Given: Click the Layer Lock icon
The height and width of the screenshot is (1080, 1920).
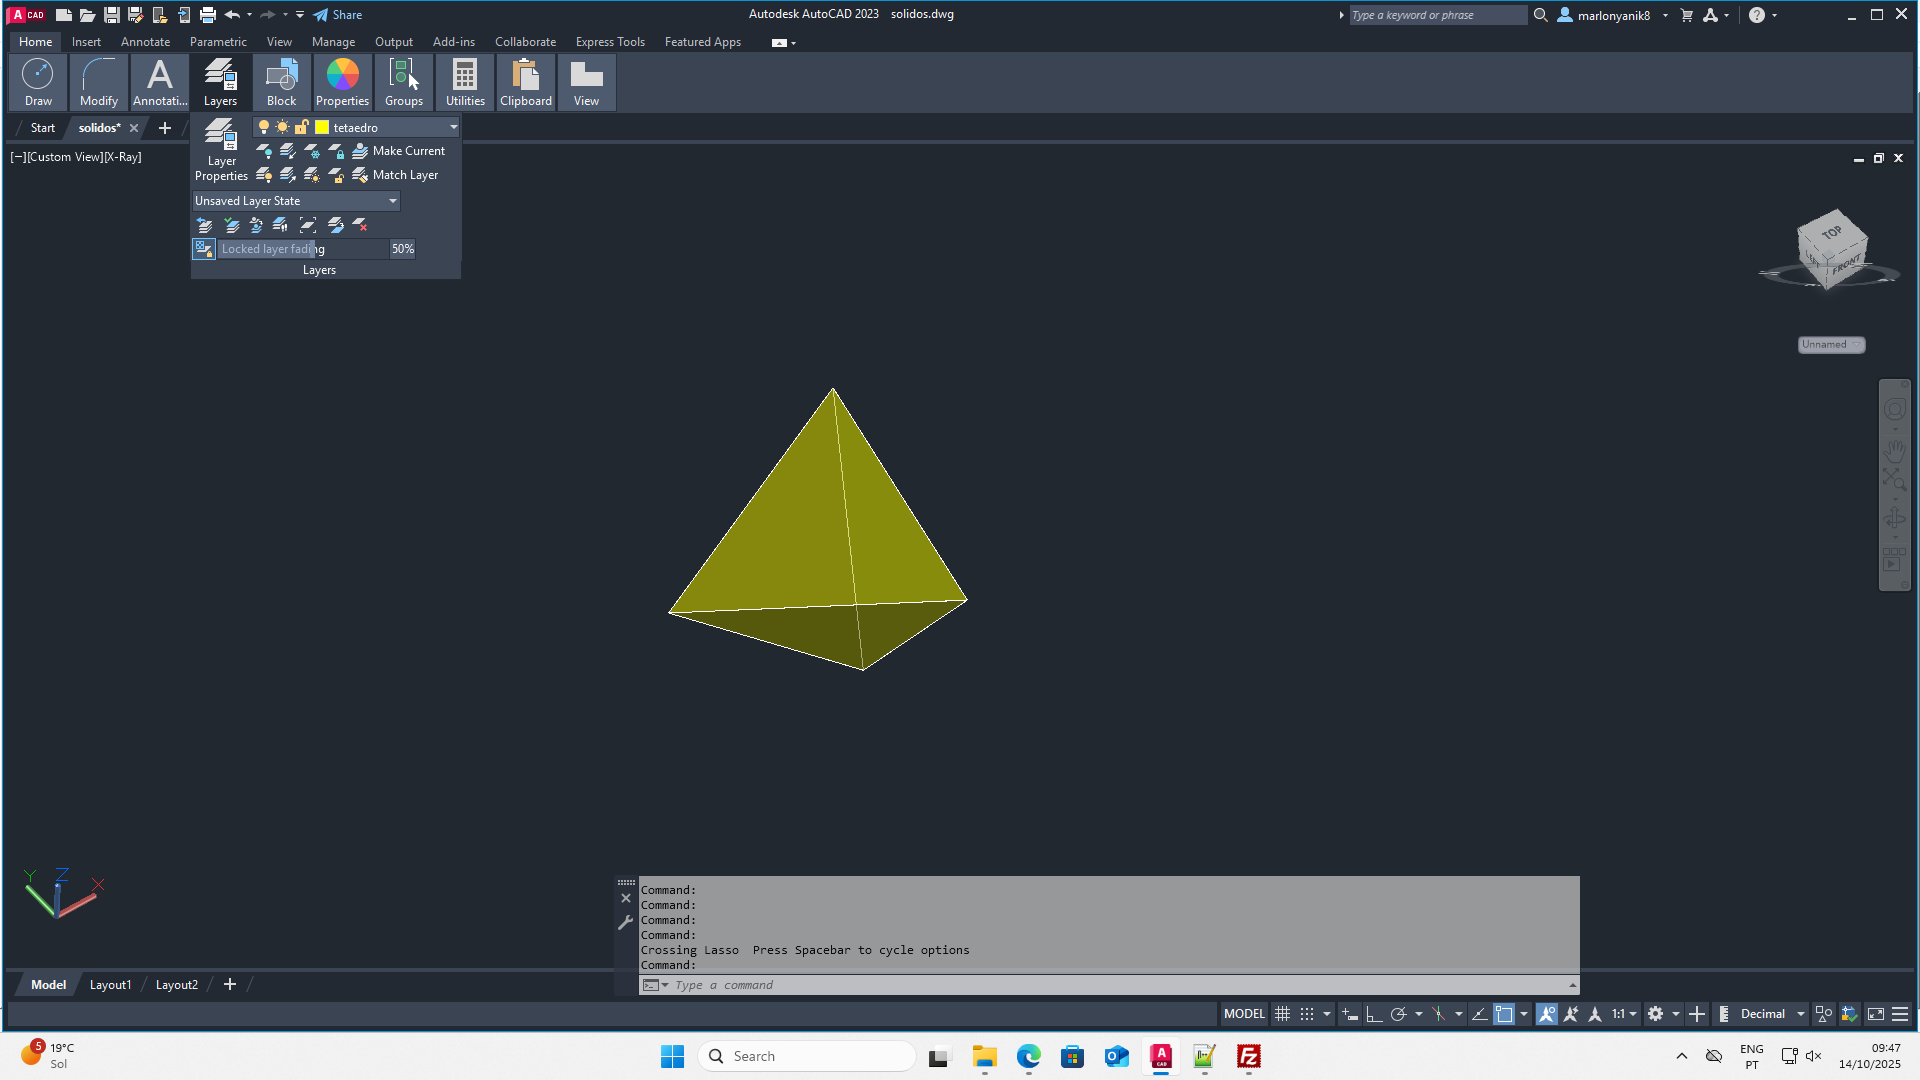Looking at the screenshot, I should pyautogui.click(x=336, y=151).
